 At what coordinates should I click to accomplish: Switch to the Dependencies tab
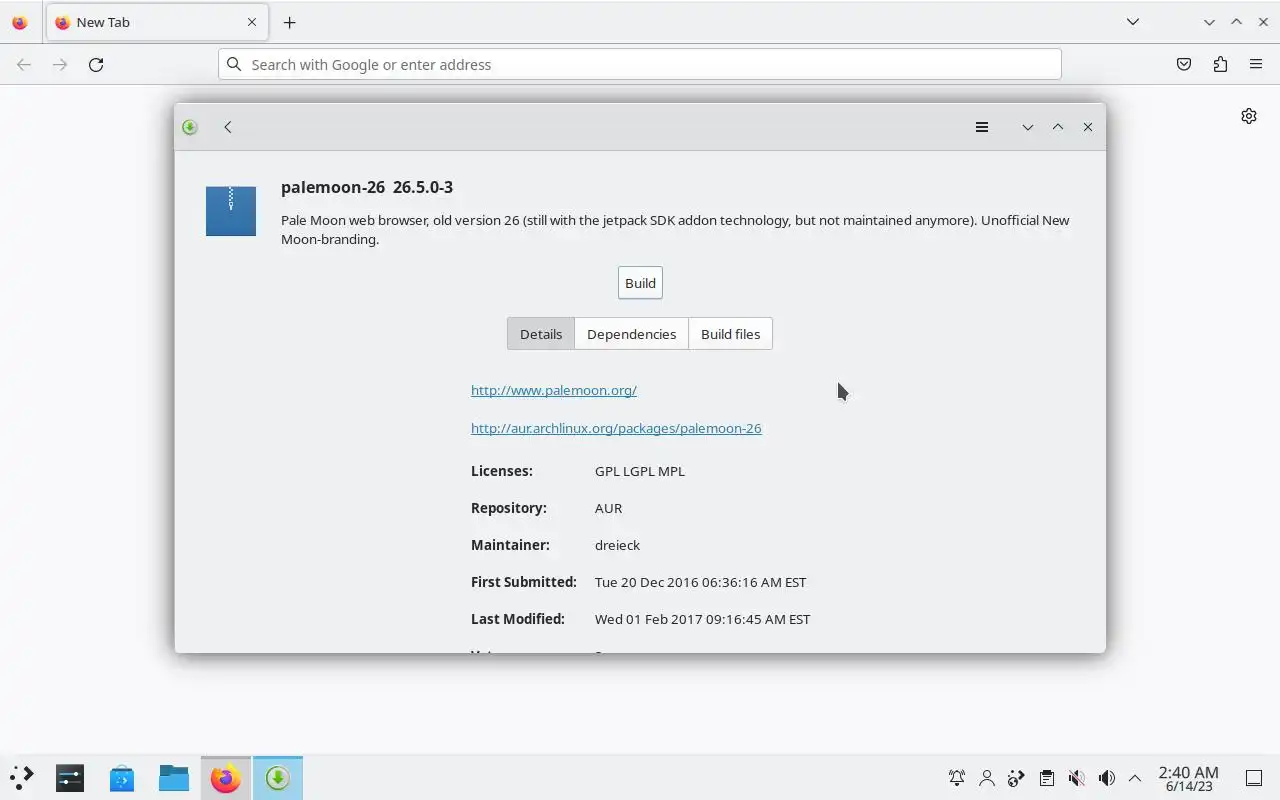coord(631,334)
